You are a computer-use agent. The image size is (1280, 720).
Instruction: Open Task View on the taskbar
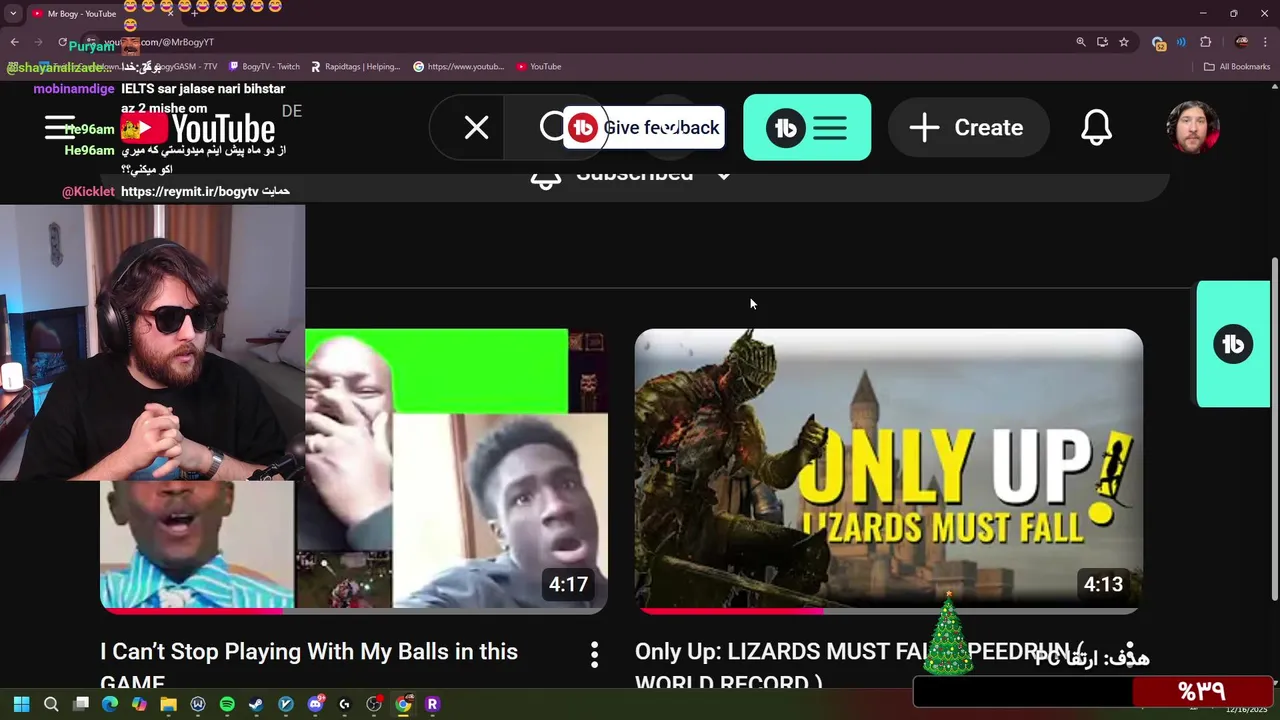(x=81, y=704)
